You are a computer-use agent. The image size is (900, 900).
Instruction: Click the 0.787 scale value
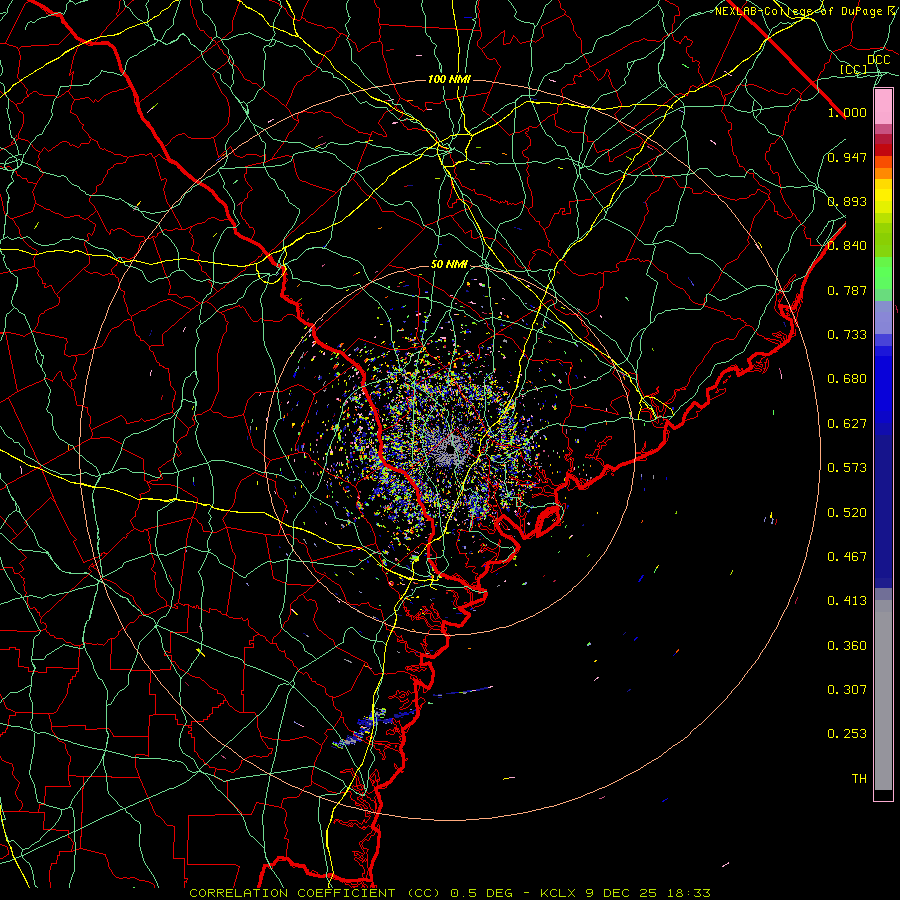click(847, 290)
